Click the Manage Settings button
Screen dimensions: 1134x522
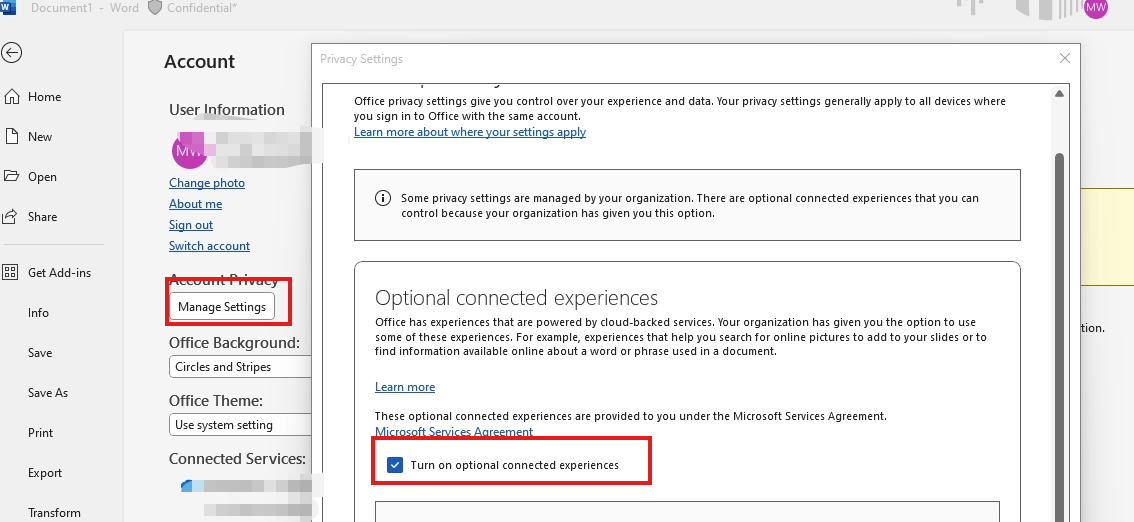pos(222,307)
